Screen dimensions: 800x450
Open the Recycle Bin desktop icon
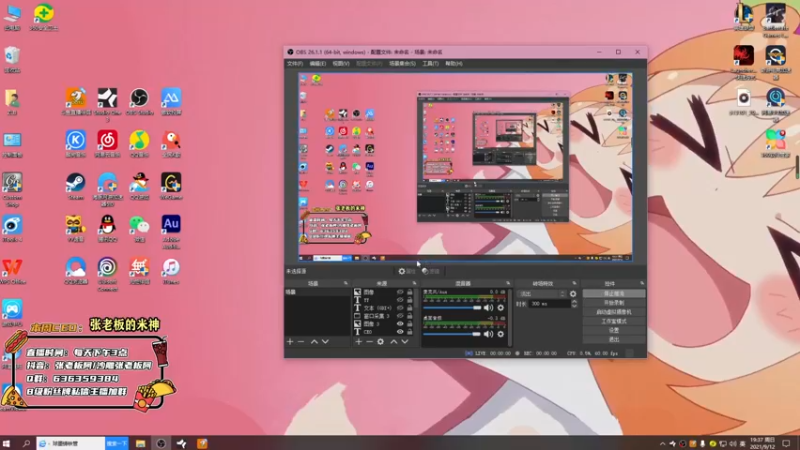12,59
